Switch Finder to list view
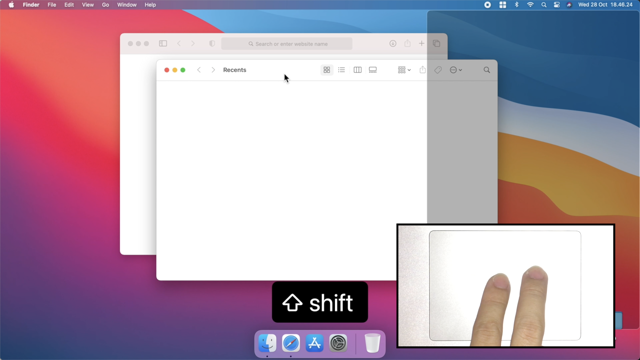 click(x=341, y=70)
